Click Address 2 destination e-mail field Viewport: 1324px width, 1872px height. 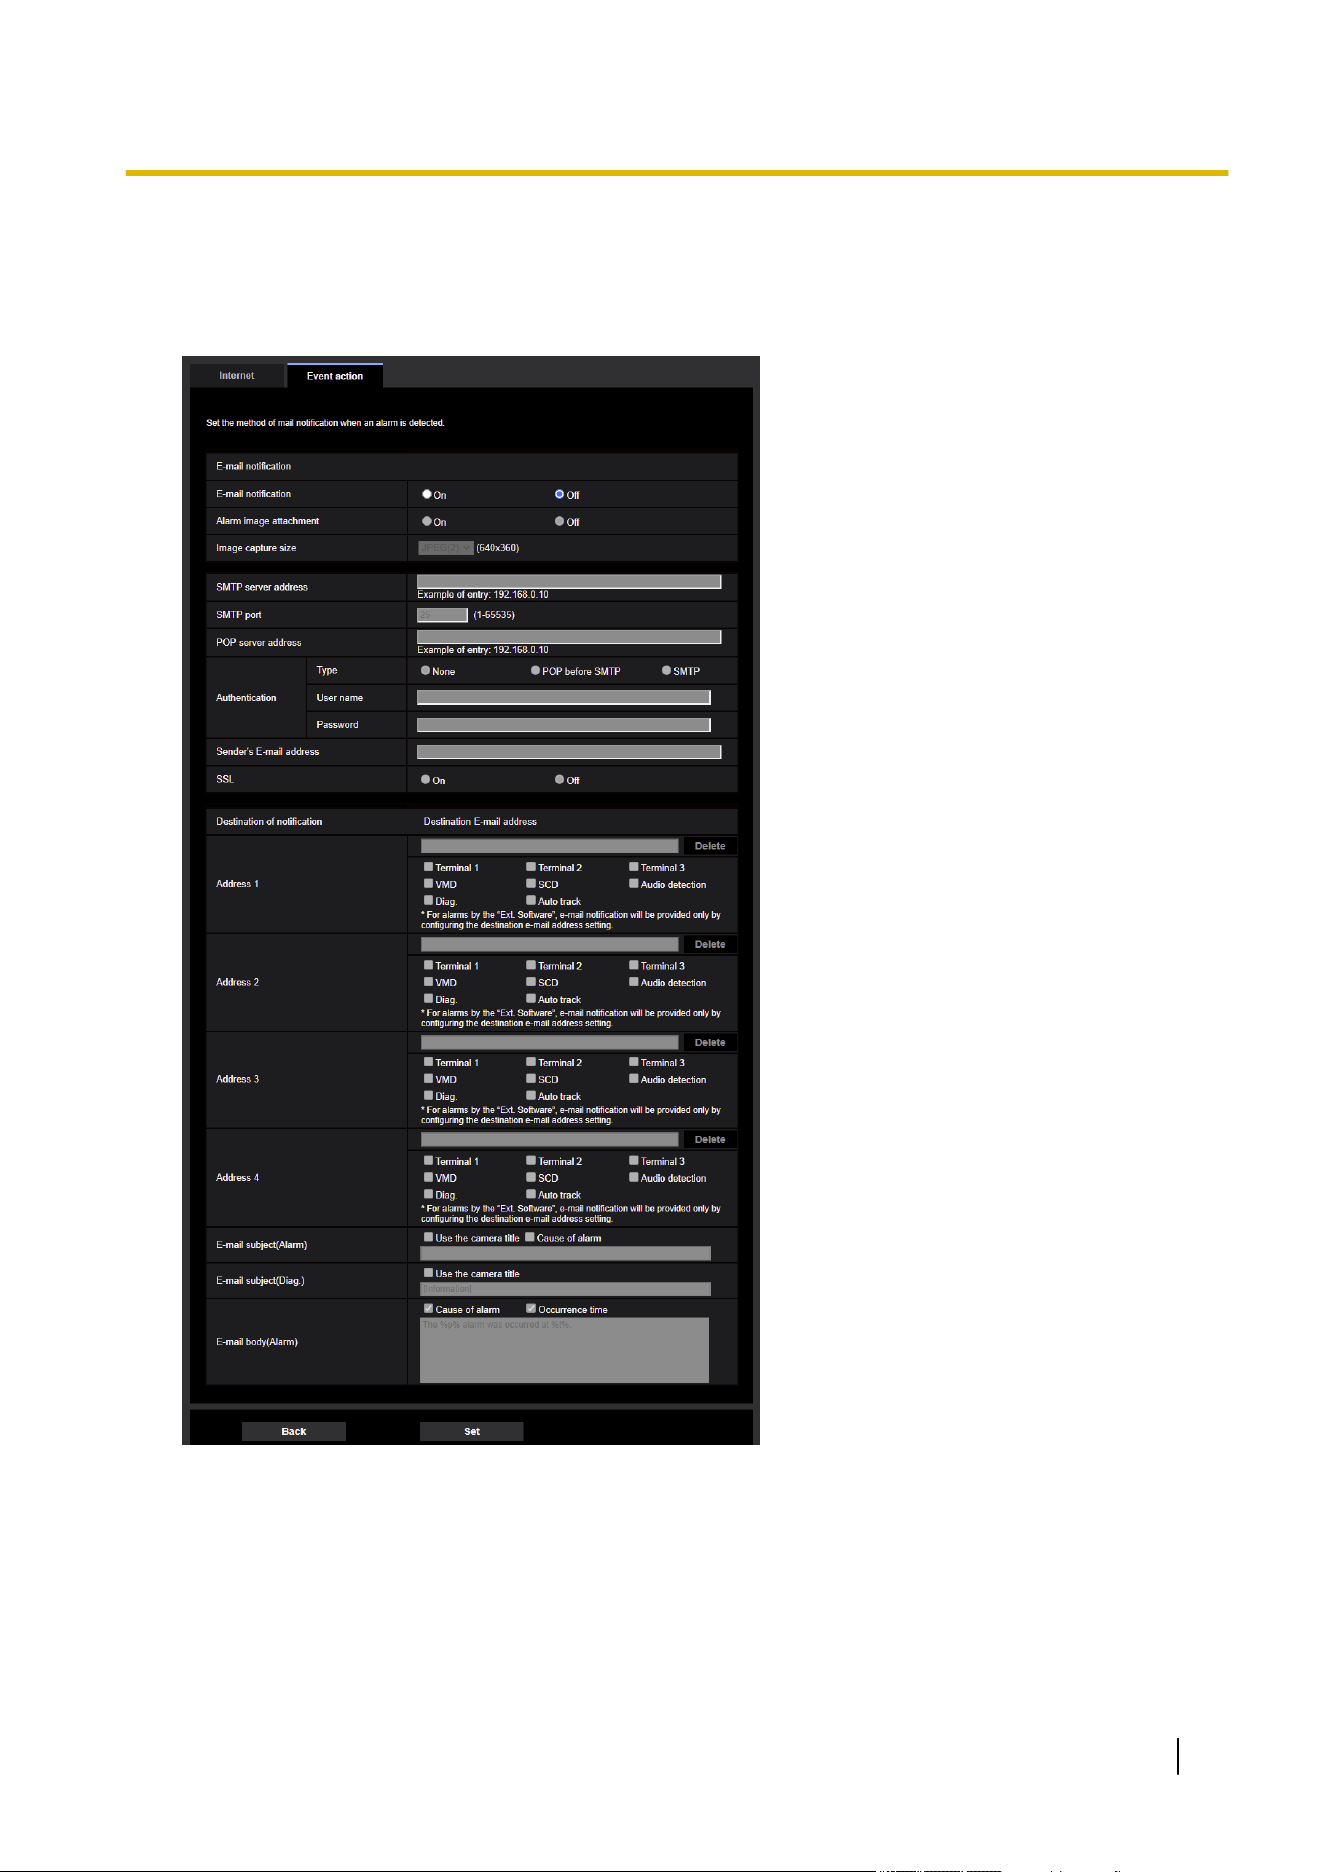pyautogui.click(x=550, y=944)
